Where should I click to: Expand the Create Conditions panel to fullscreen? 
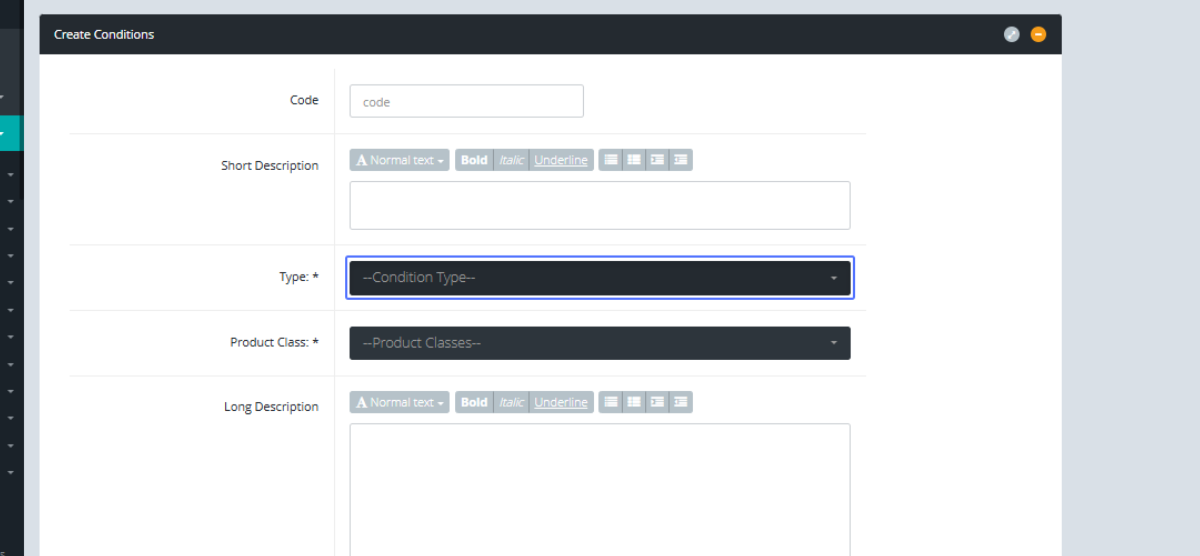(x=1011, y=34)
